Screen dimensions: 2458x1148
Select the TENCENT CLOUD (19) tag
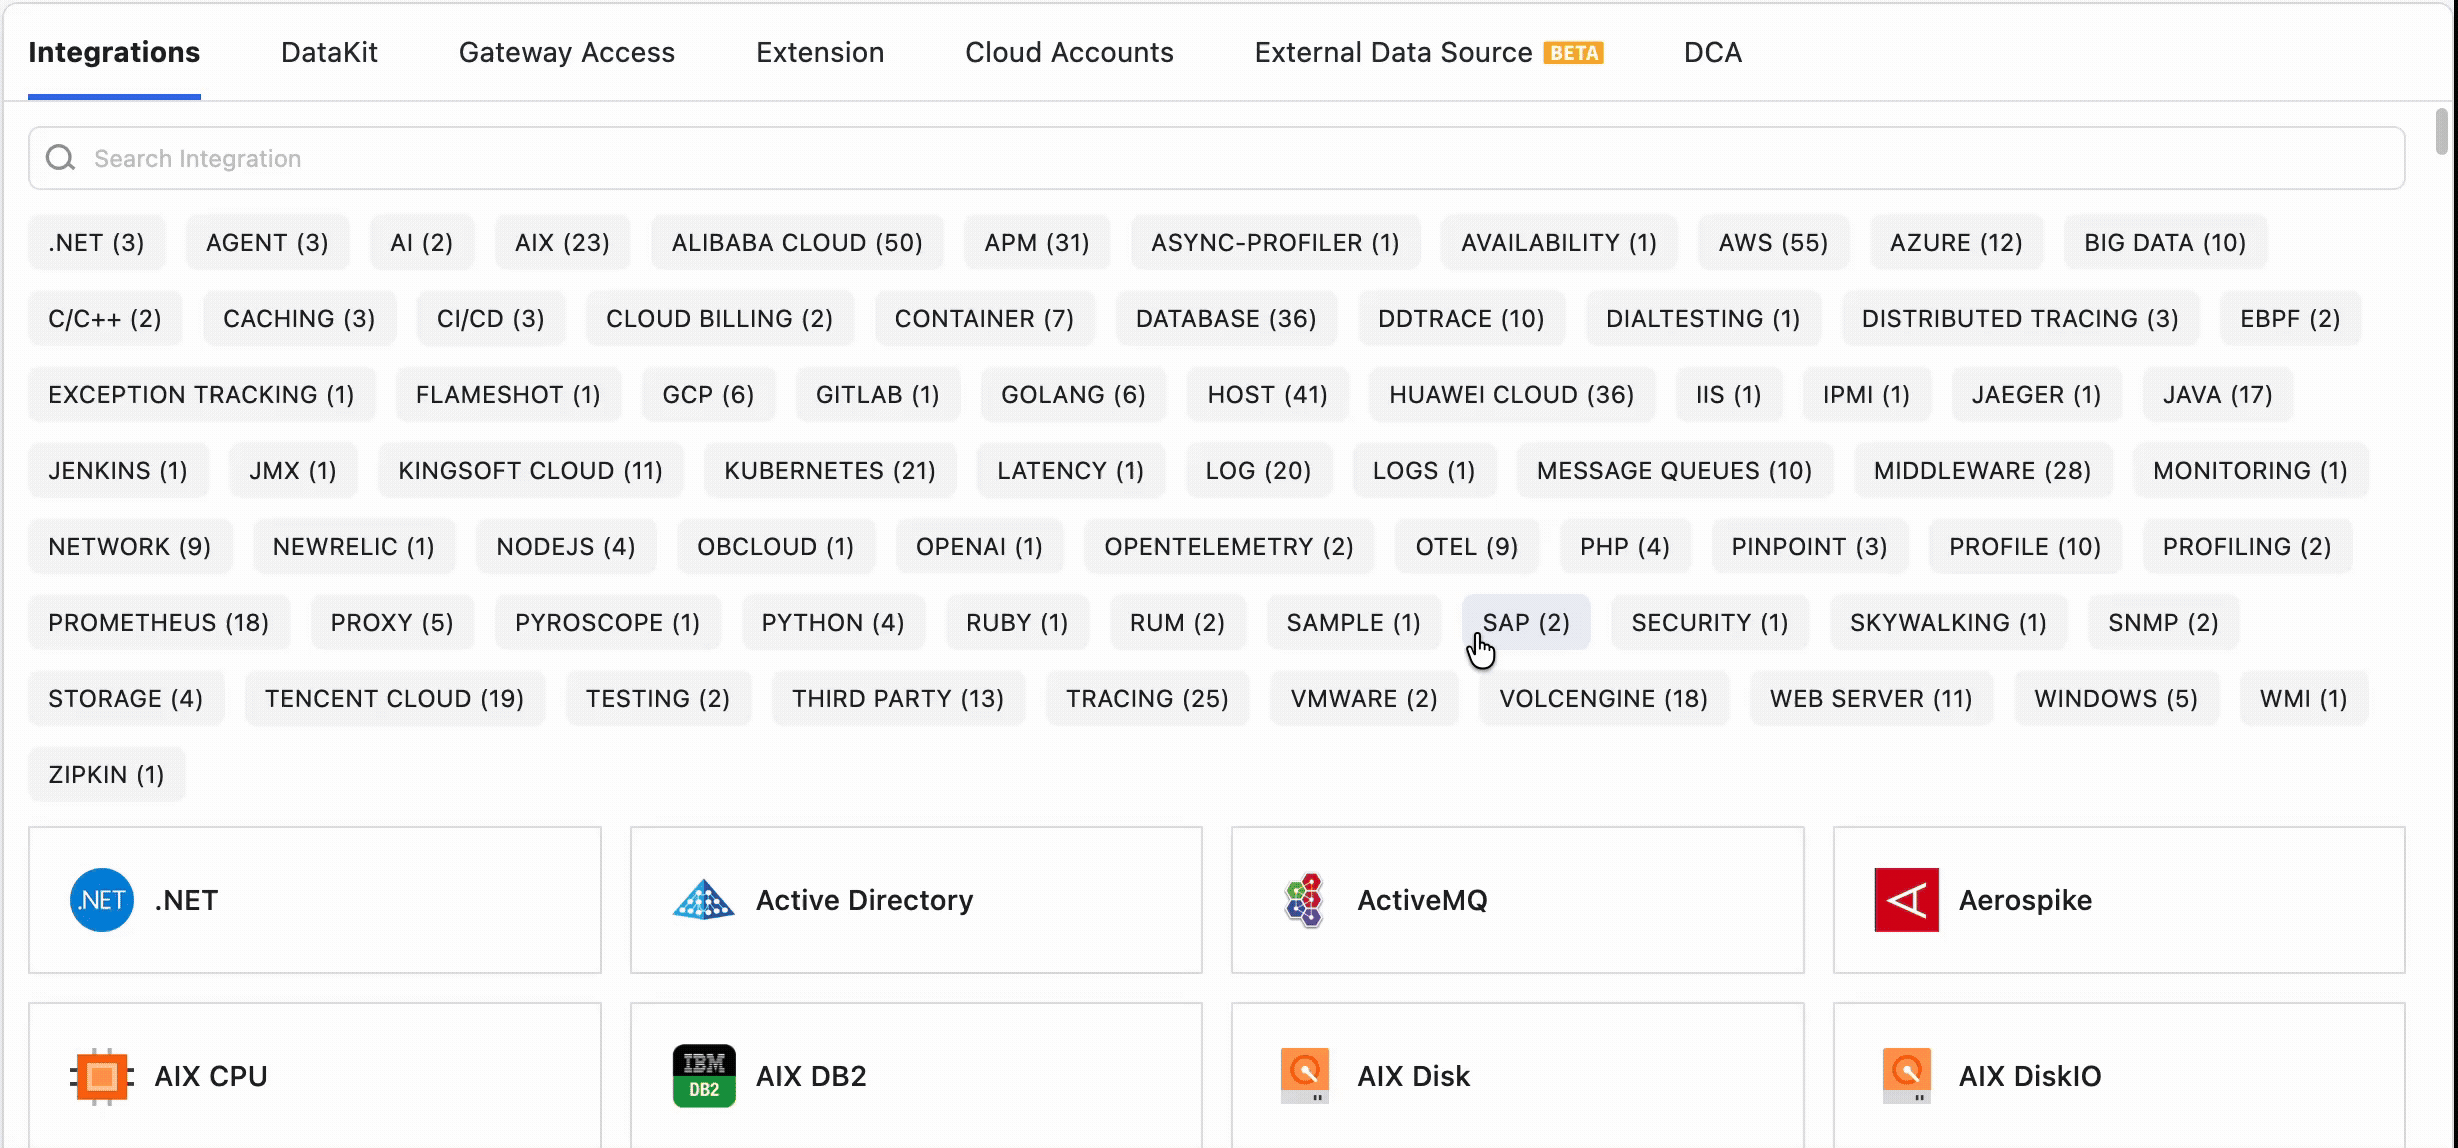[394, 698]
